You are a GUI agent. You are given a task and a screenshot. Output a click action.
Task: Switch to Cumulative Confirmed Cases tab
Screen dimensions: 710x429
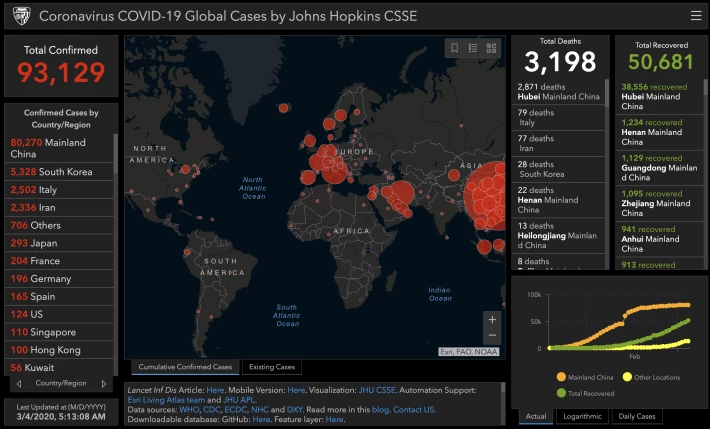pos(185,367)
